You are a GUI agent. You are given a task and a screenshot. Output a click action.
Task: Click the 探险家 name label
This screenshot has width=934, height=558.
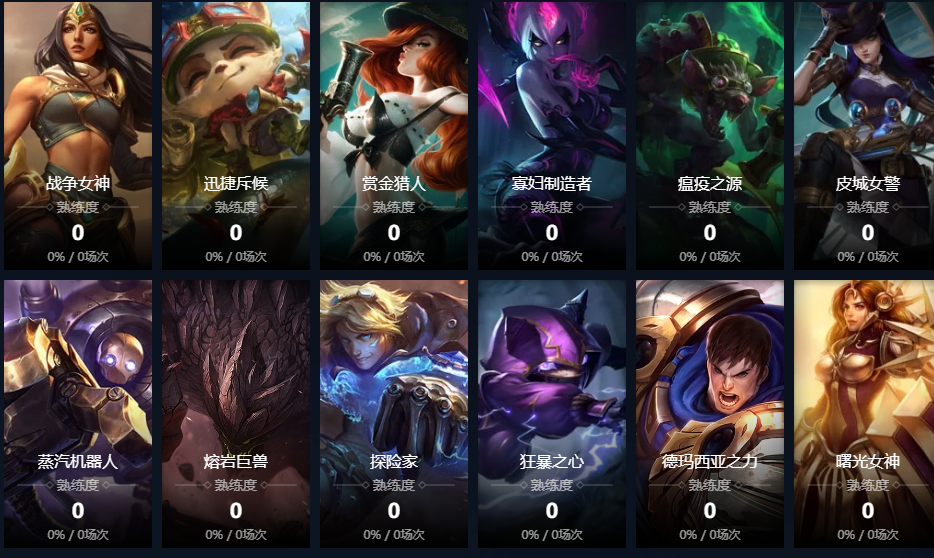[x=394, y=462]
